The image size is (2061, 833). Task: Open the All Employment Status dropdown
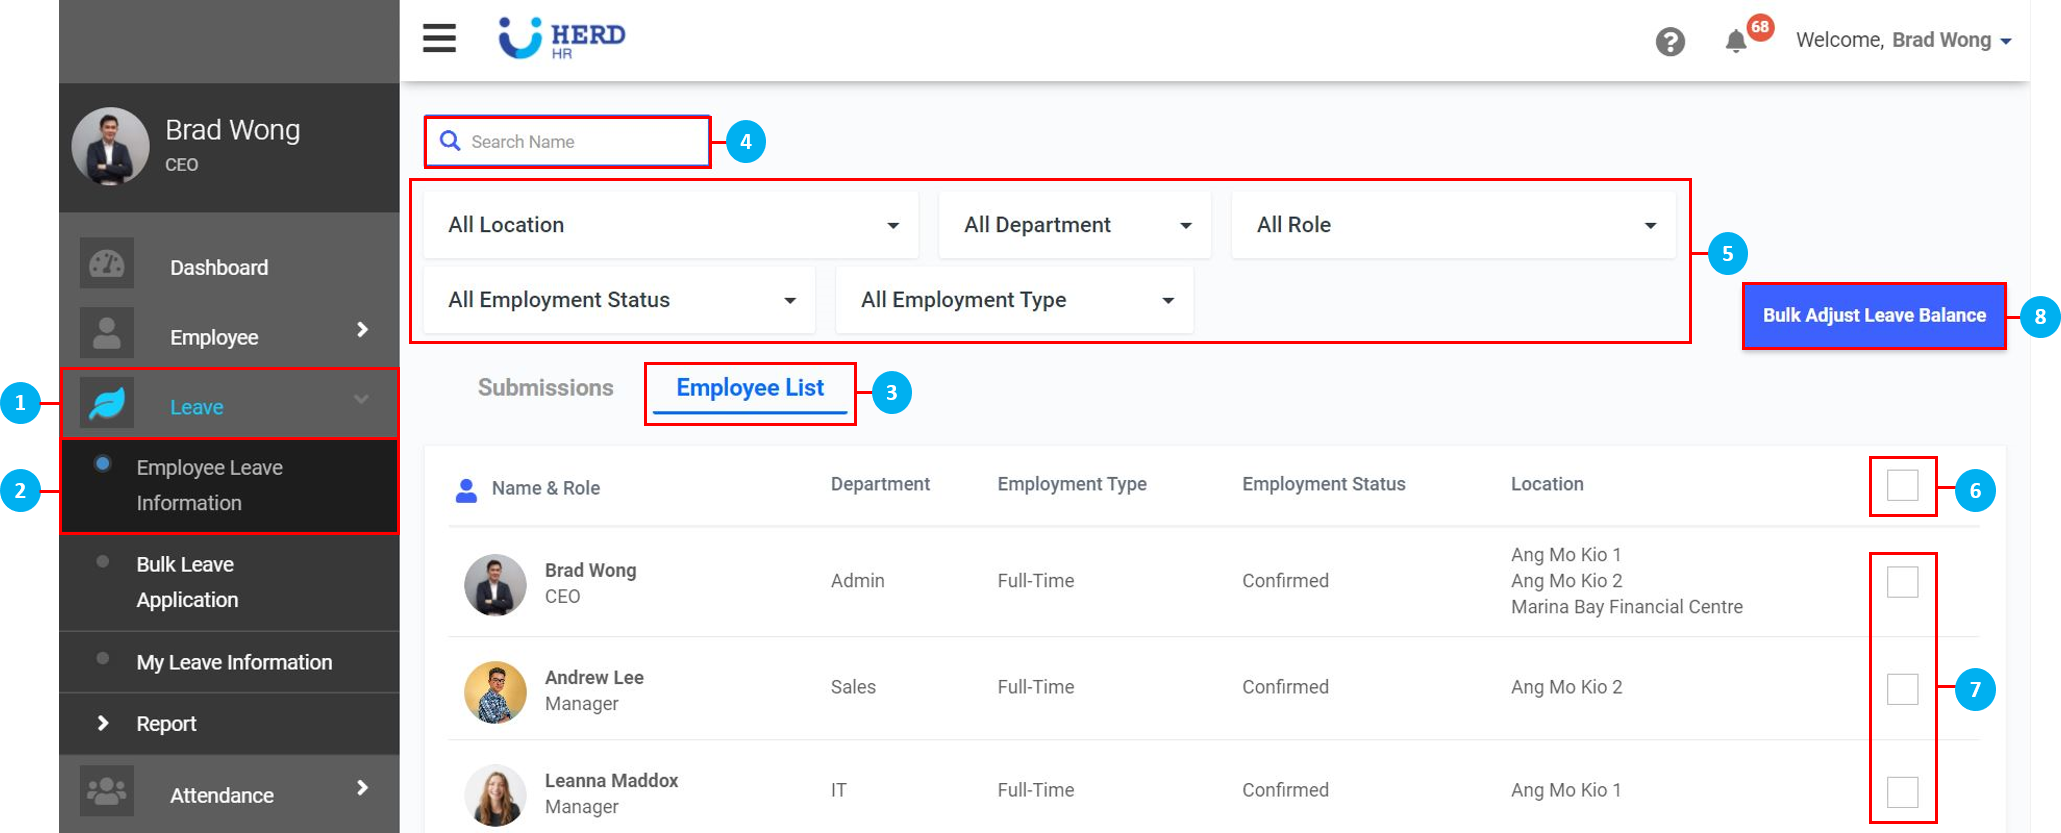pos(620,300)
